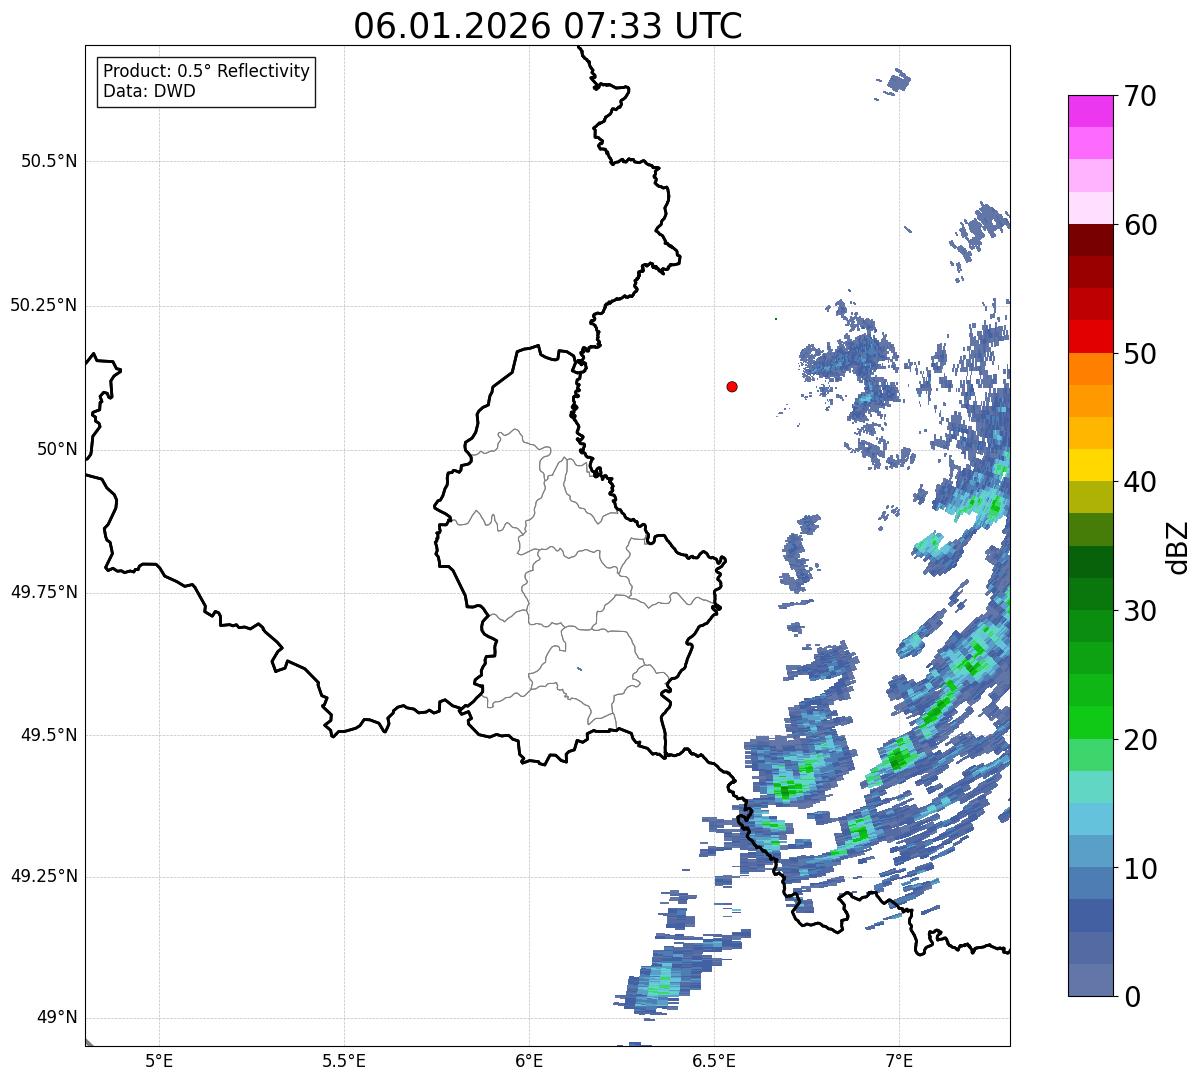Click the 50.25°N latitude label

pyautogui.click(x=44, y=305)
